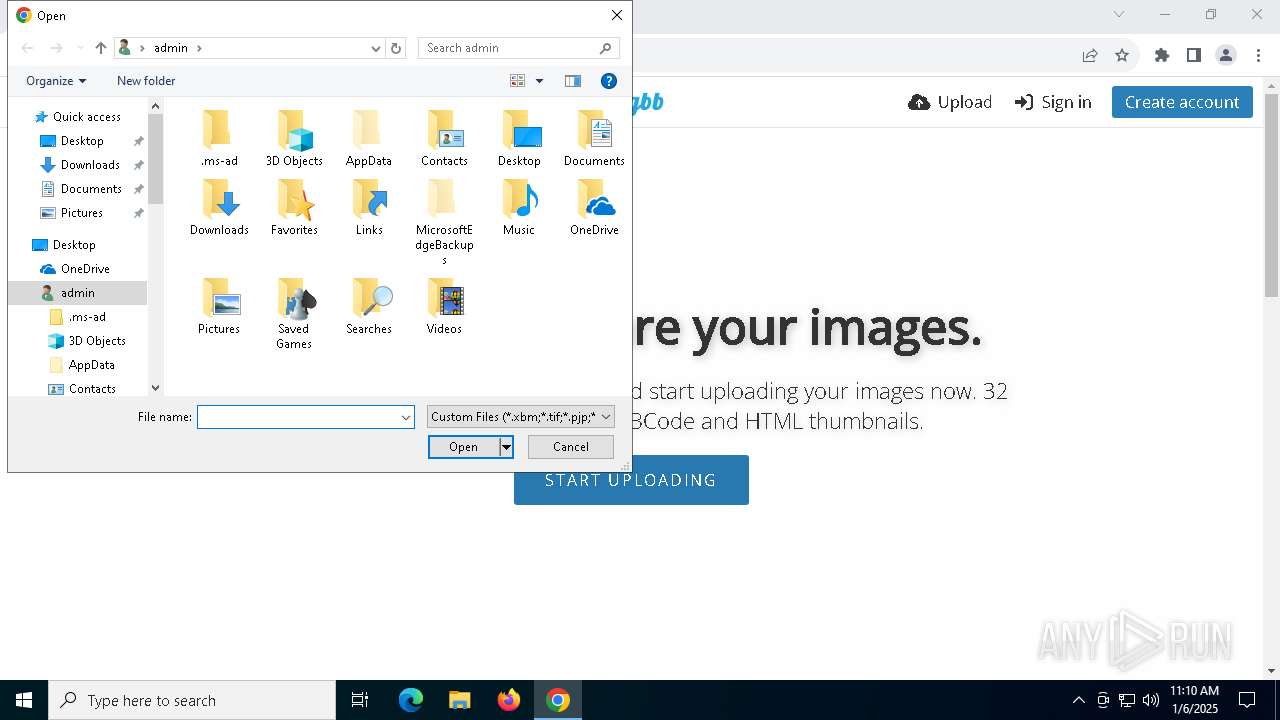1280x720 pixels.
Task: Open Change your view dropdown arrow
Action: click(x=539, y=81)
